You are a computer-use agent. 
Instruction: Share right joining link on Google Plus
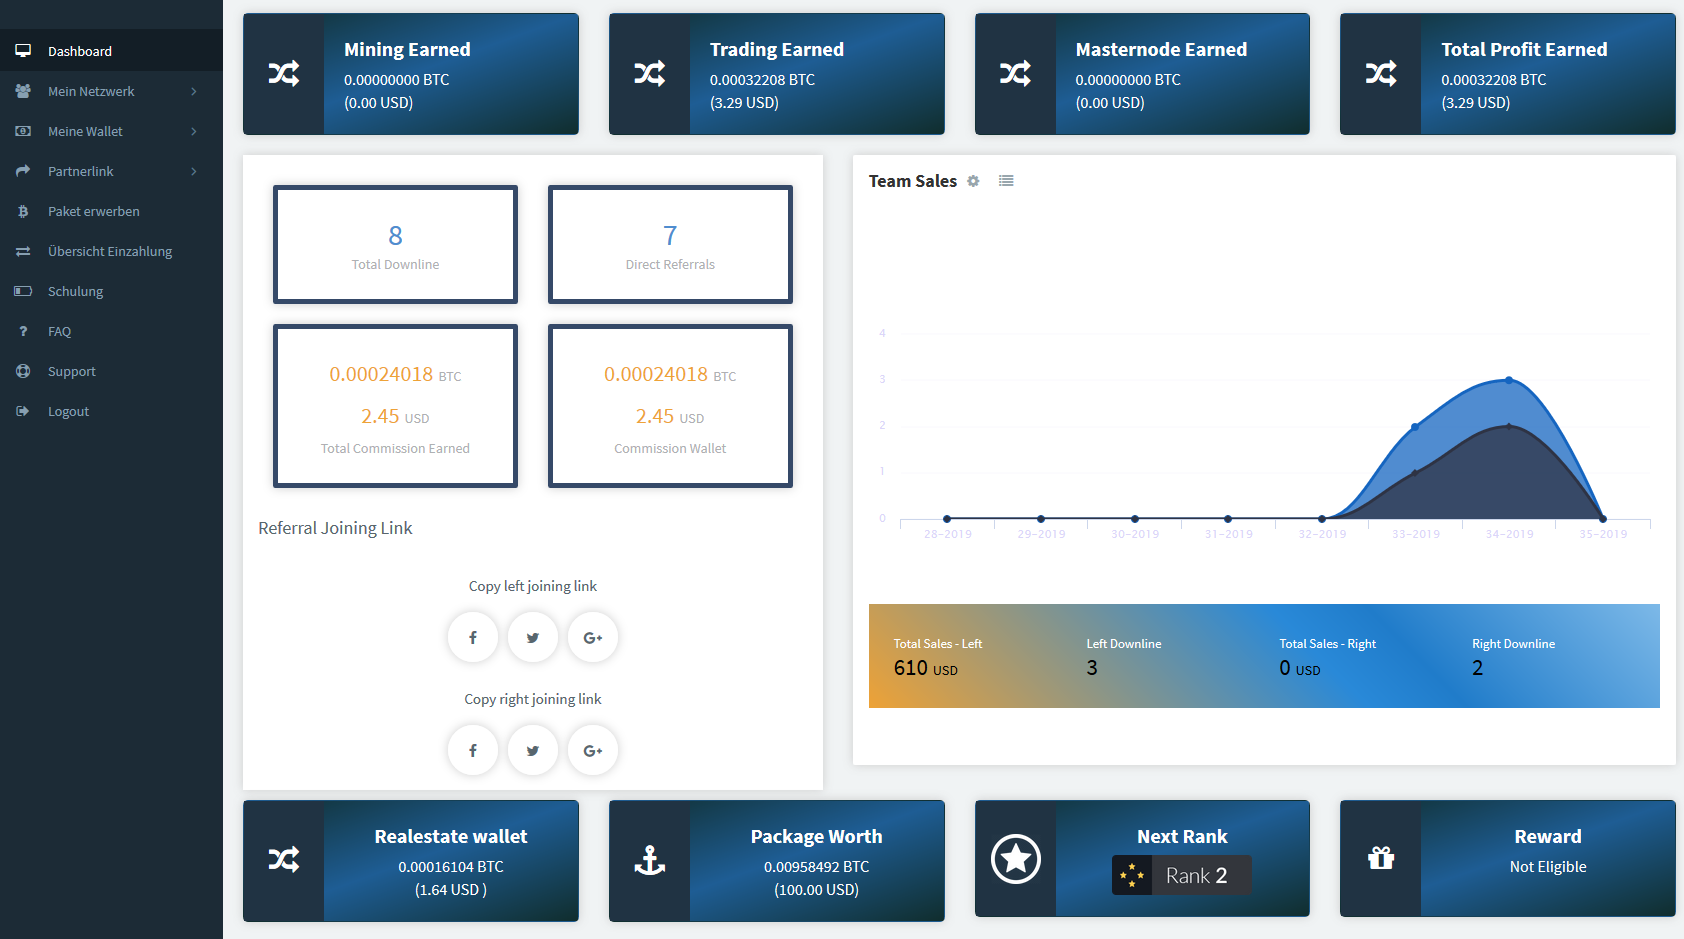(593, 750)
